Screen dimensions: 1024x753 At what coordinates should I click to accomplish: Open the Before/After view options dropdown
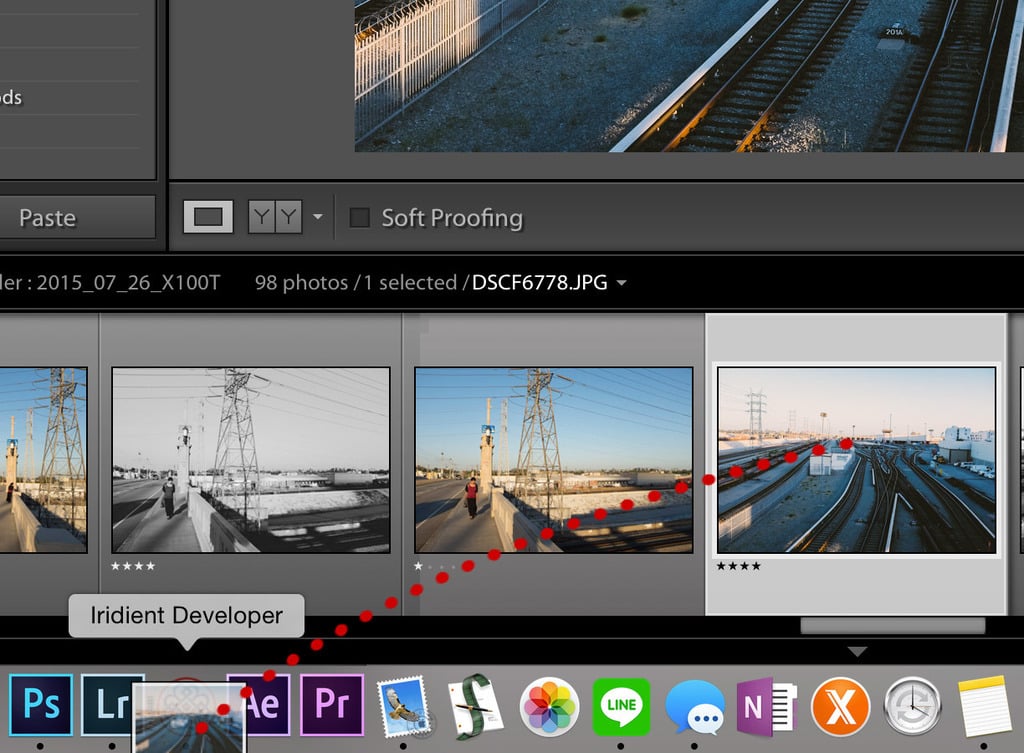[317, 217]
